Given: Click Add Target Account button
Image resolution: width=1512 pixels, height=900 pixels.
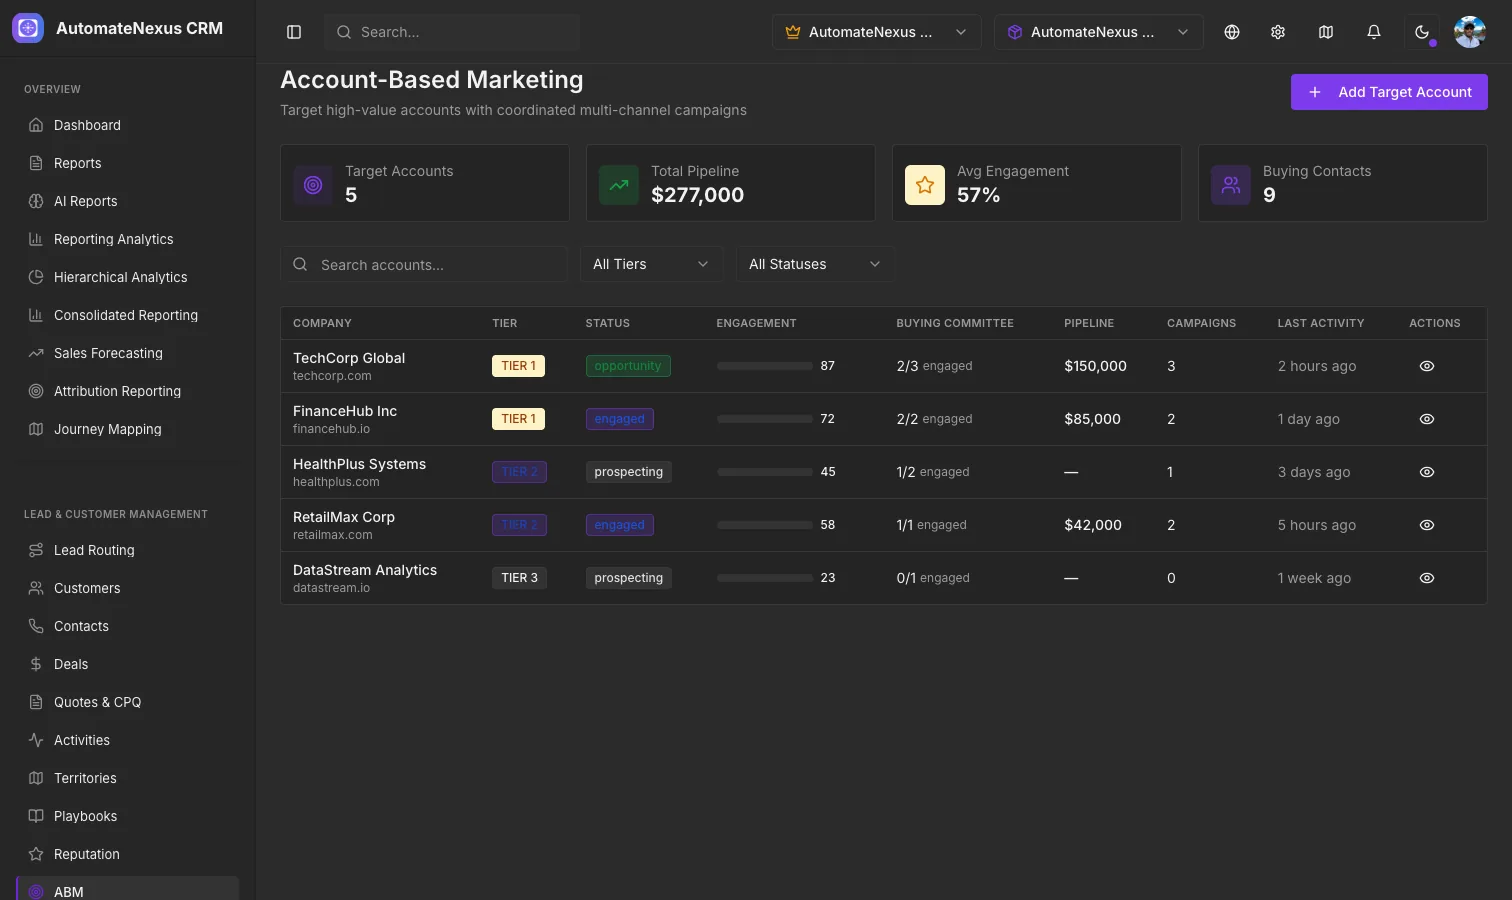Looking at the screenshot, I should pos(1389,92).
